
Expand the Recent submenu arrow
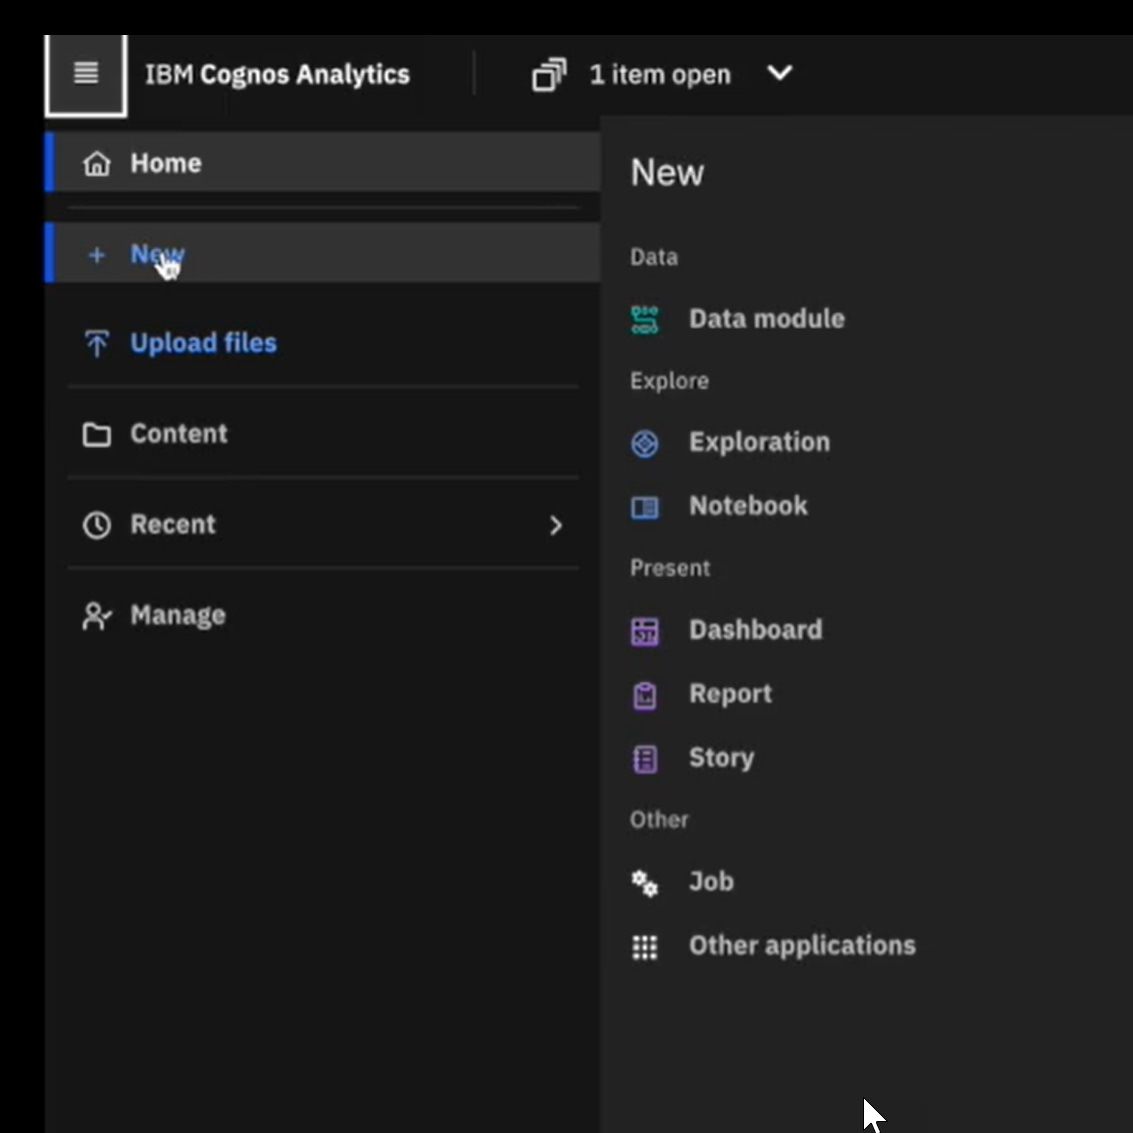pos(556,525)
